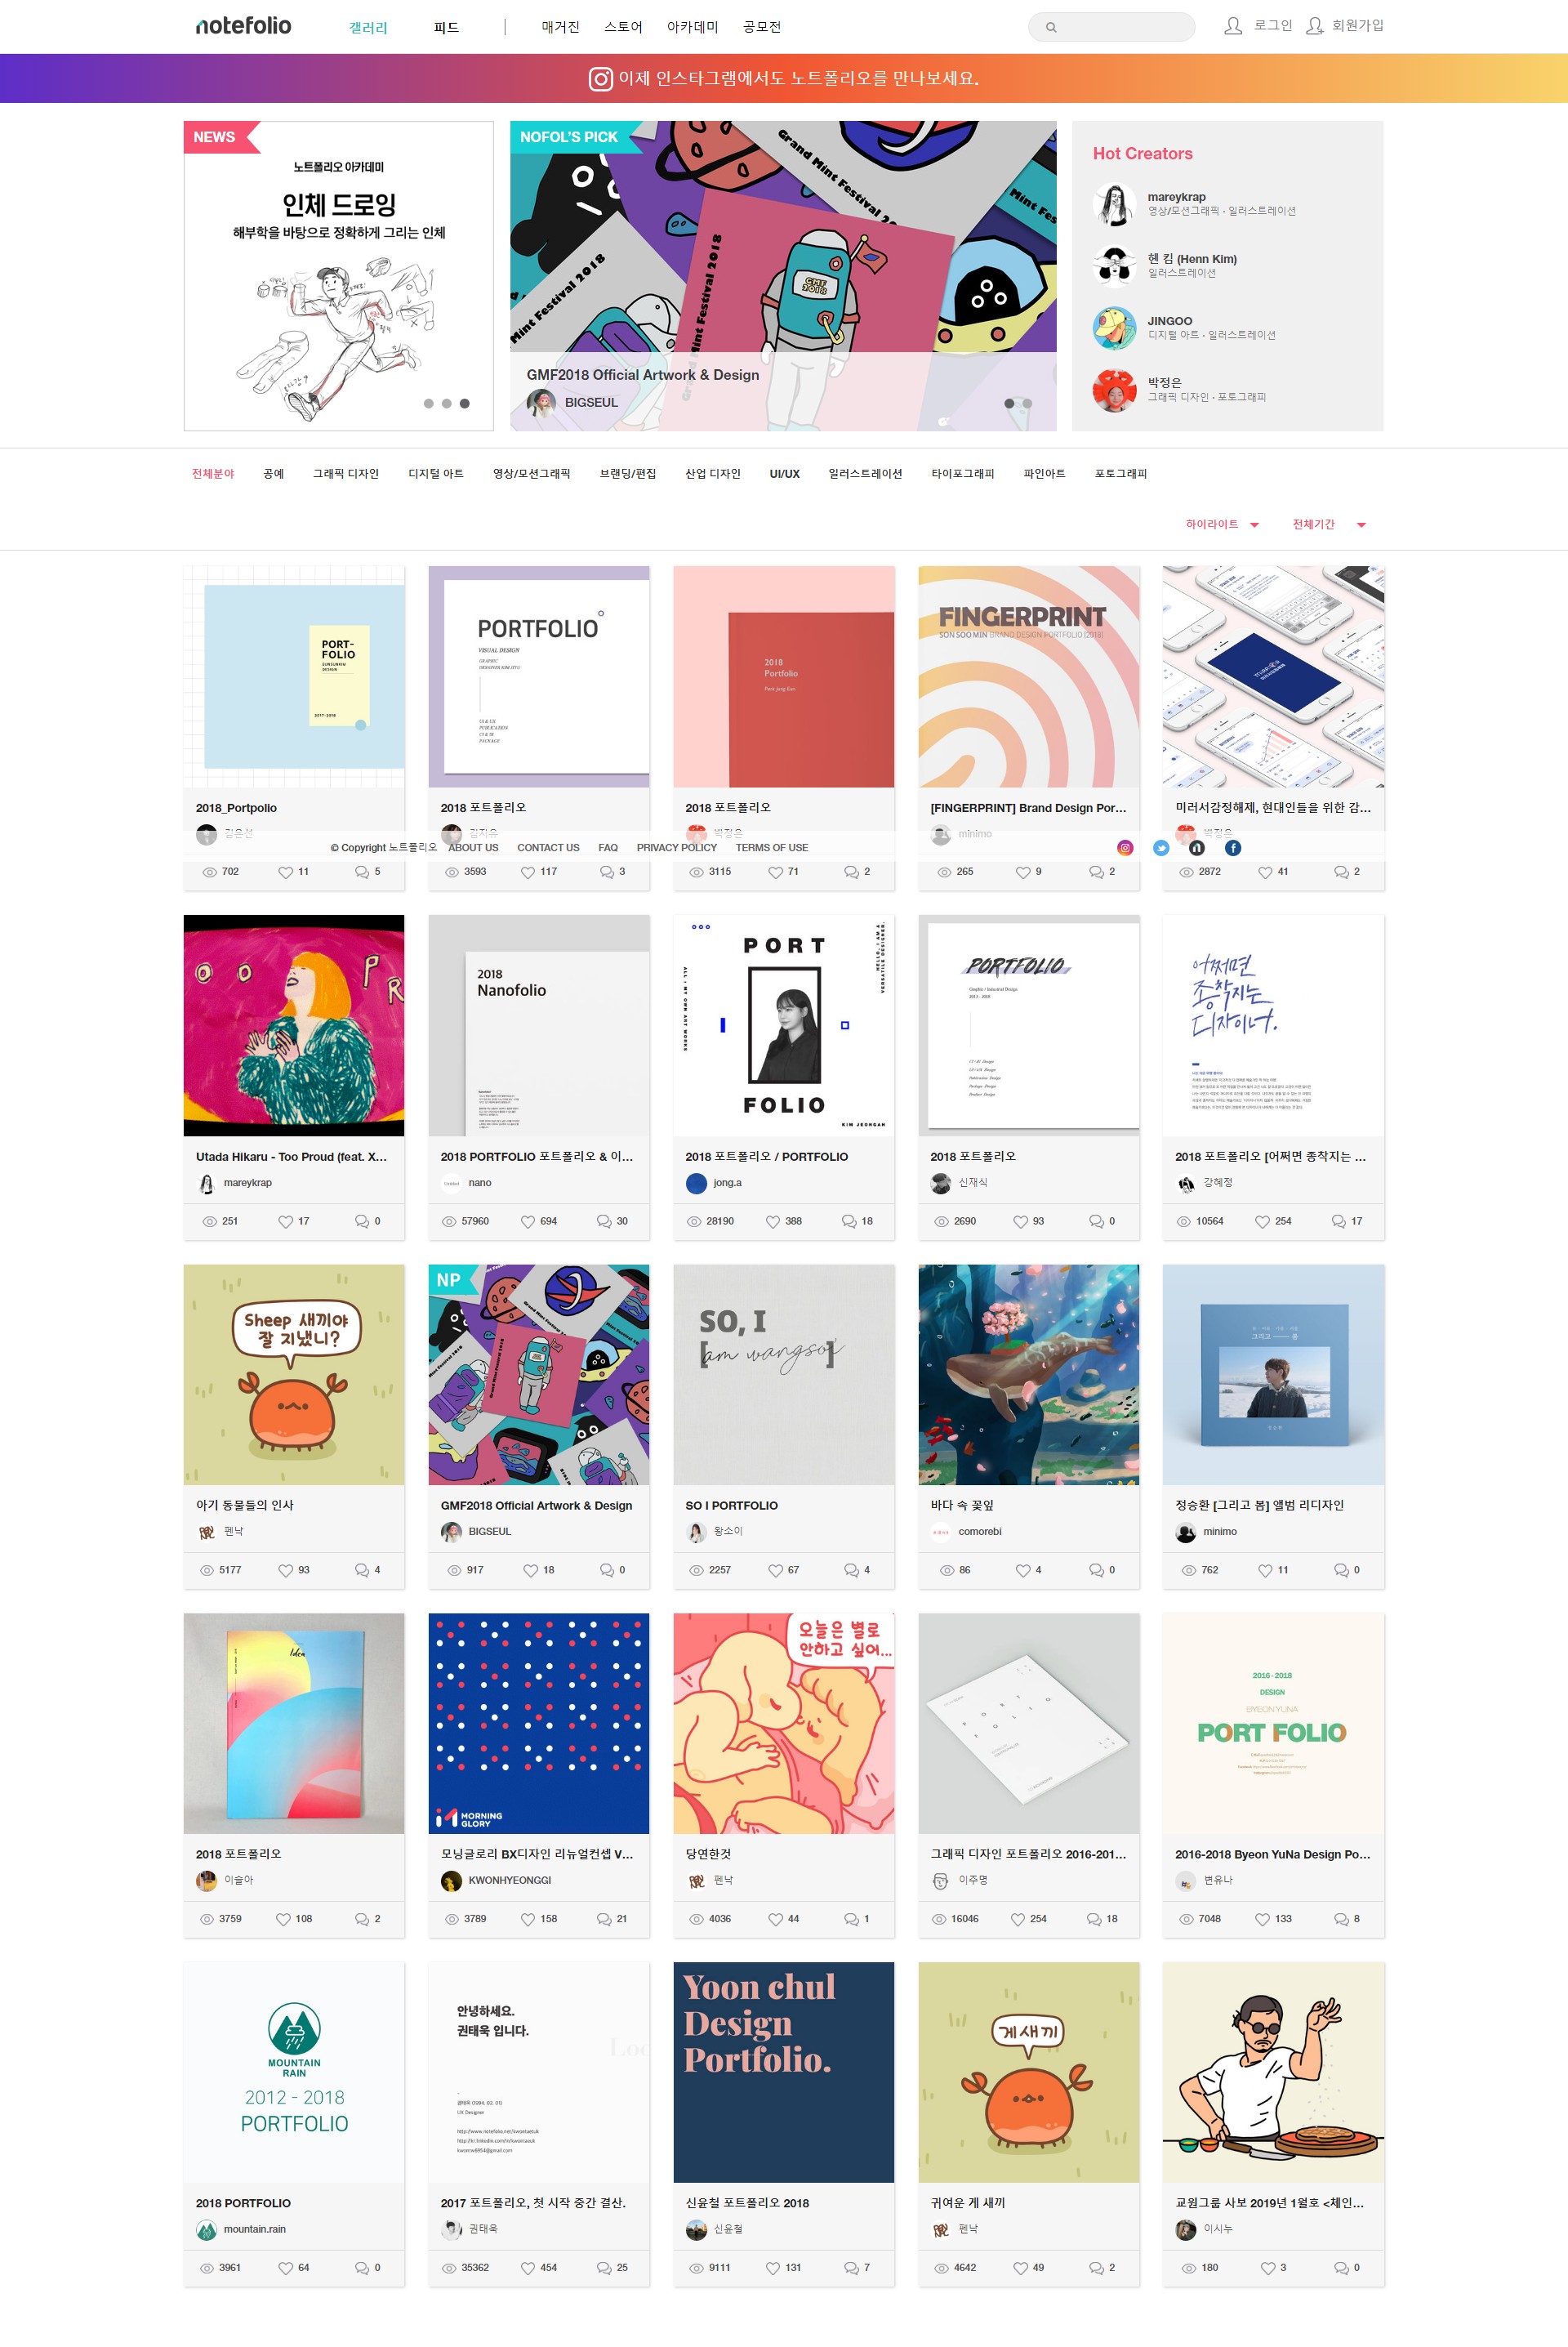
Task: Expand the 하이라이트 sort dropdown
Action: pyautogui.click(x=1222, y=524)
